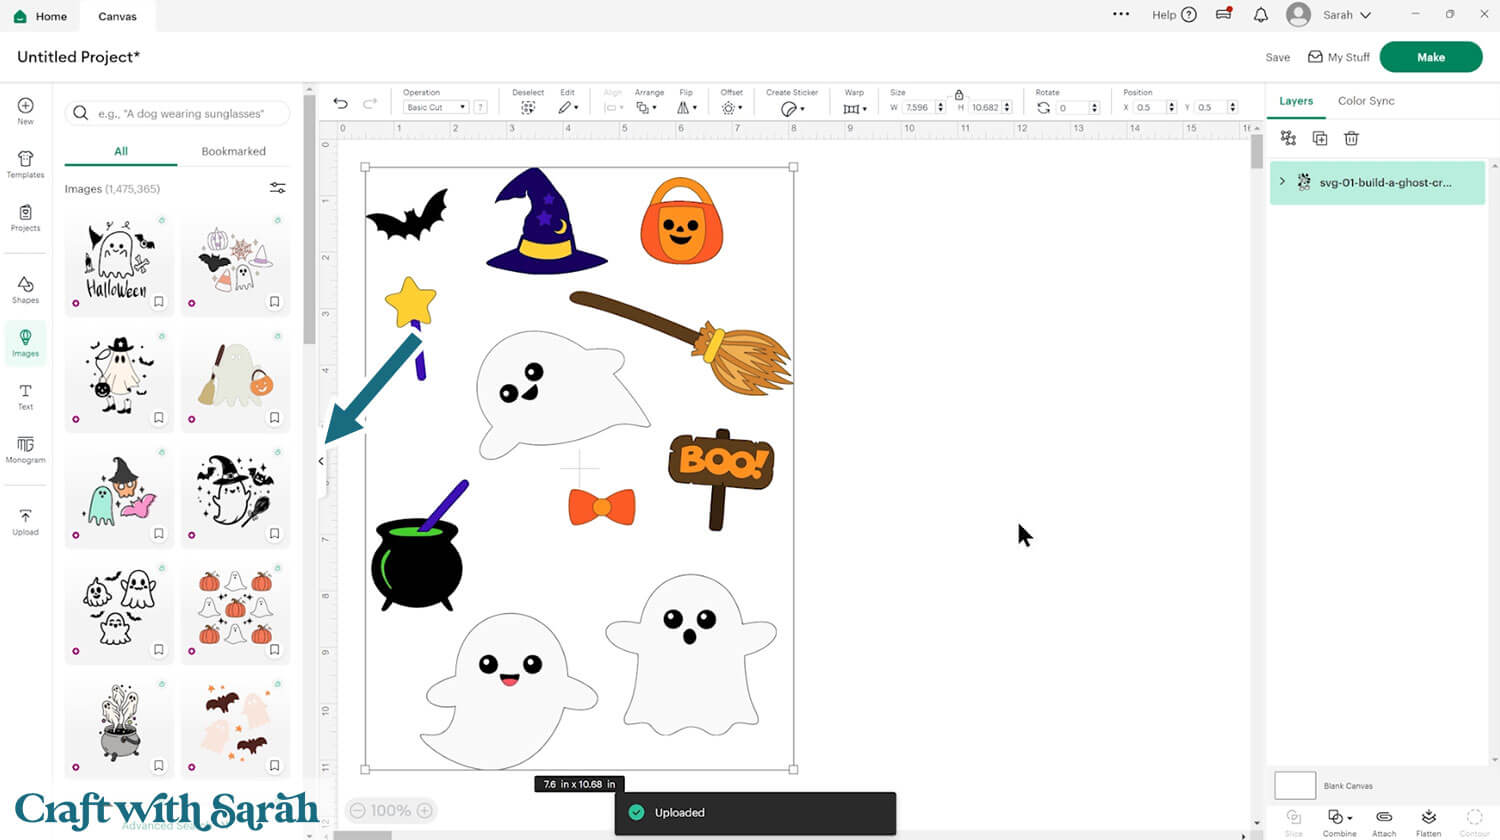The image size is (1500, 840).
Task: Open the image filters panel
Action: point(278,188)
